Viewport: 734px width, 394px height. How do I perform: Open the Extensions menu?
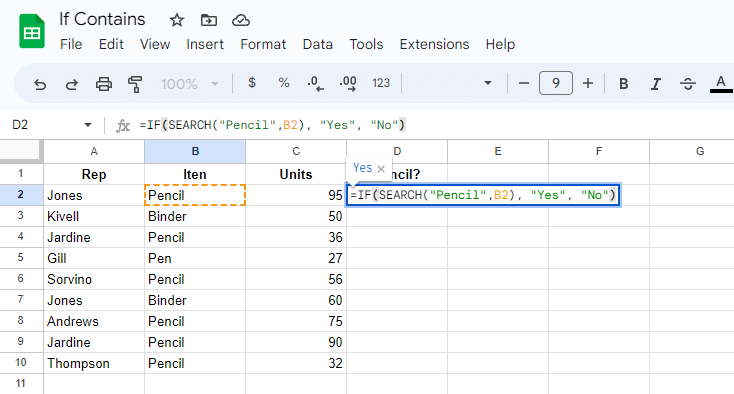click(x=434, y=44)
